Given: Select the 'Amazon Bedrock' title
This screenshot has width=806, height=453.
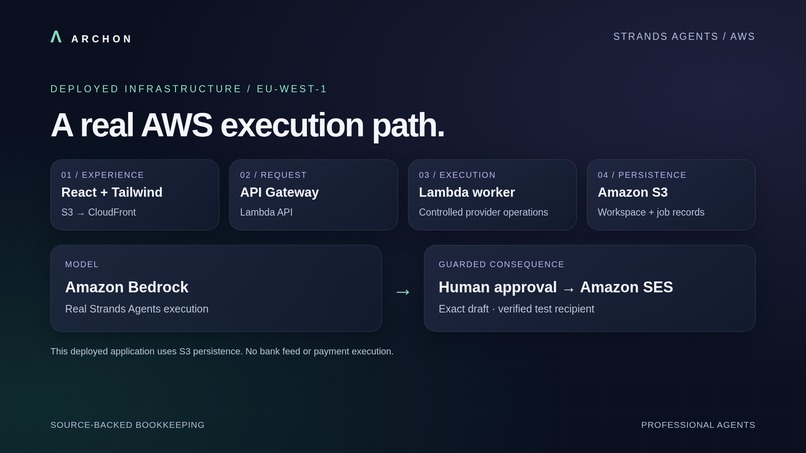Looking at the screenshot, I should click(126, 287).
